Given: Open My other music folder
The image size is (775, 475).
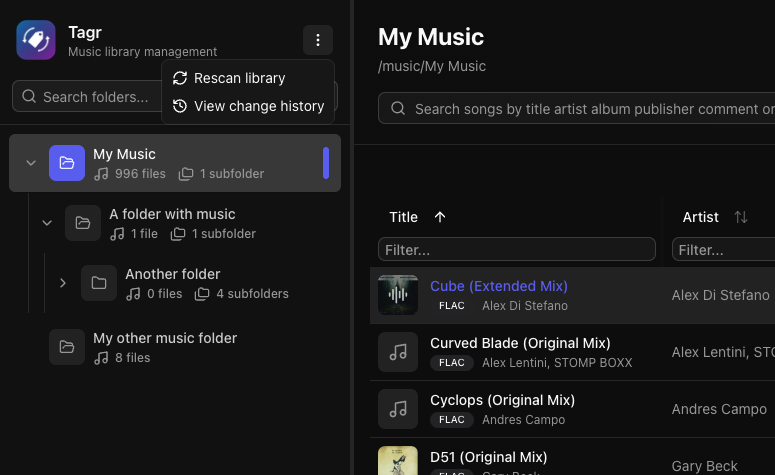Looking at the screenshot, I should pos(165,338).
